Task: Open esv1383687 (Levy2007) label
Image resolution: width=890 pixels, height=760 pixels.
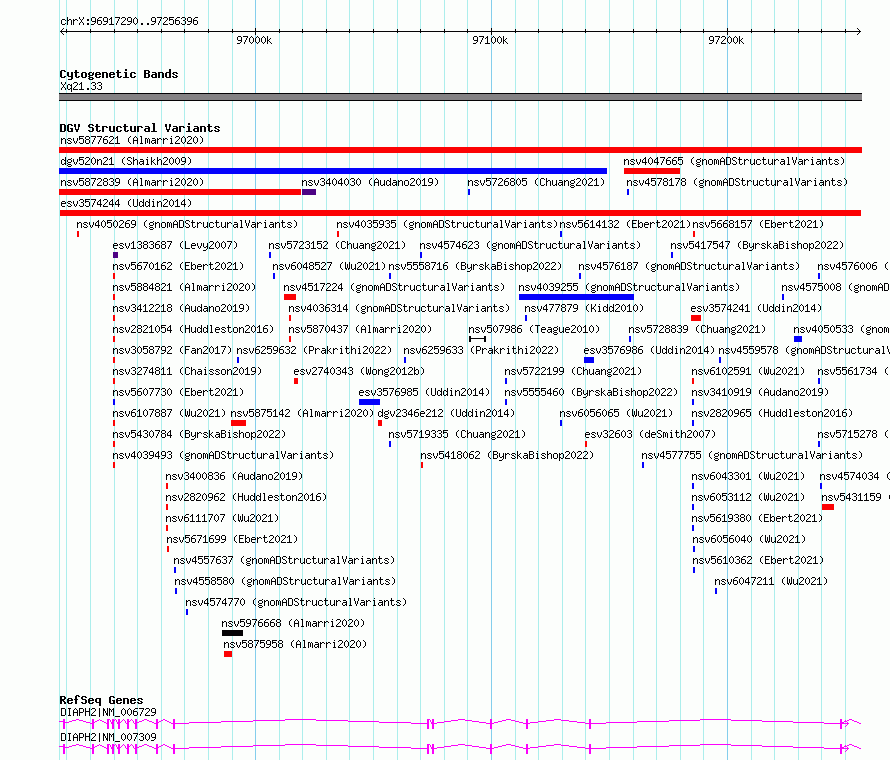Action: 175,245
